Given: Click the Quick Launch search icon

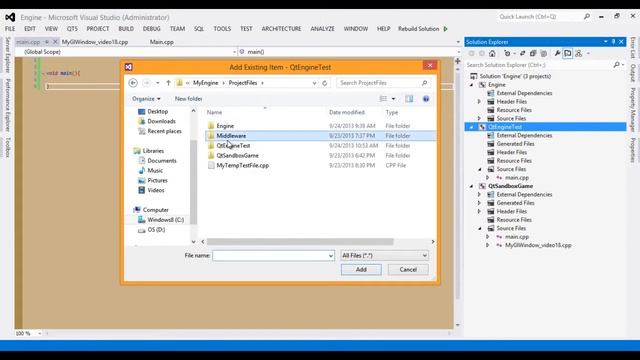Looking at the screenshot, I should pos(587,17).
